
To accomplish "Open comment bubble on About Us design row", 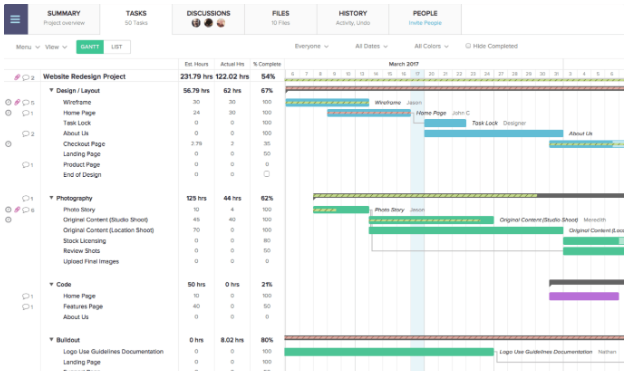I will tap(26, 134).
